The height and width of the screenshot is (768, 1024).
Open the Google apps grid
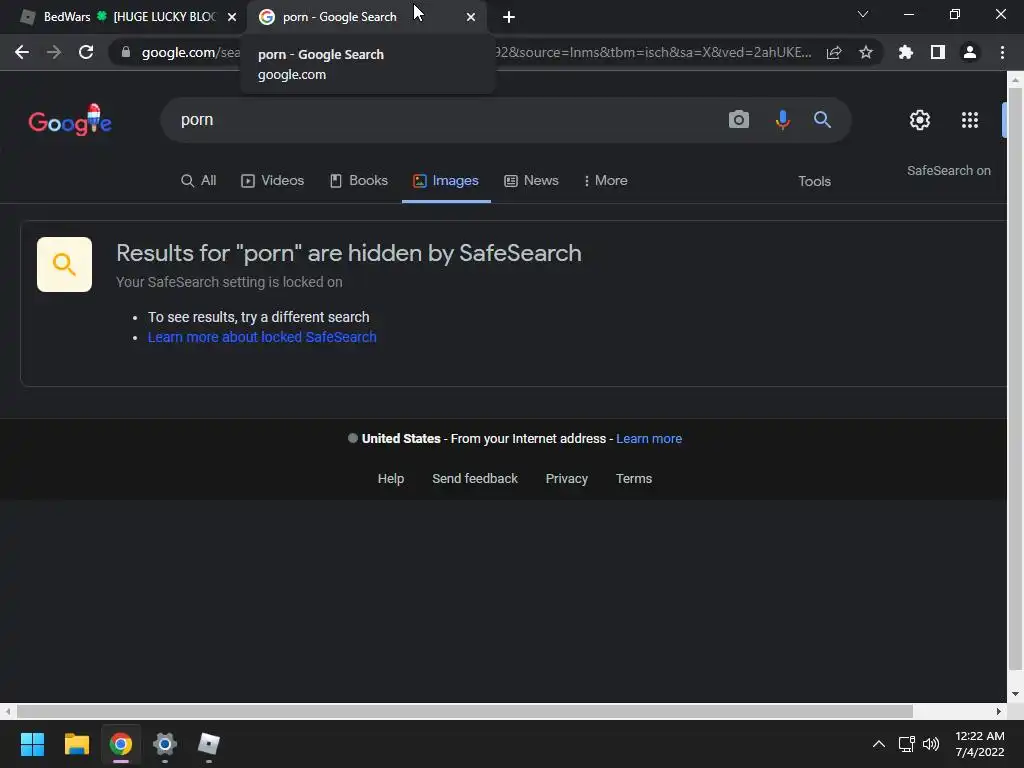click(970, 120)
